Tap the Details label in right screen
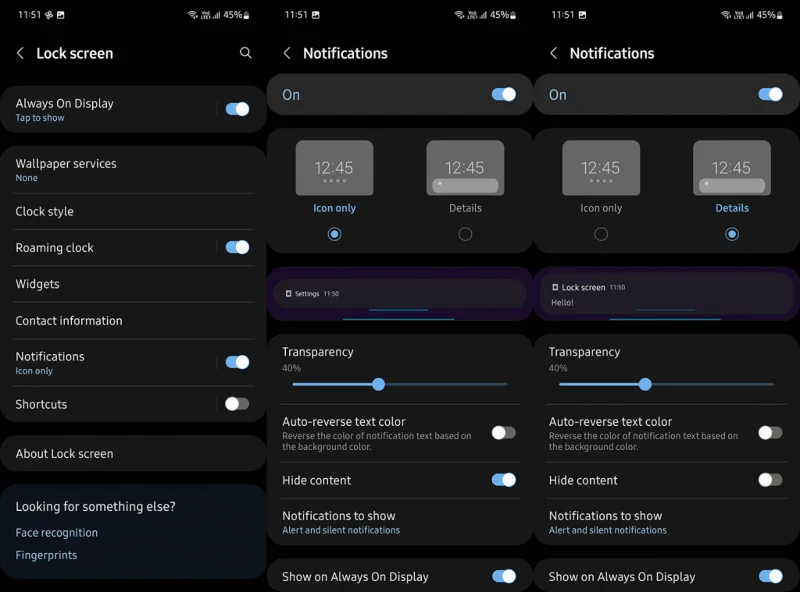The height and width of the screenshot is (592, 800). [732, 208]
